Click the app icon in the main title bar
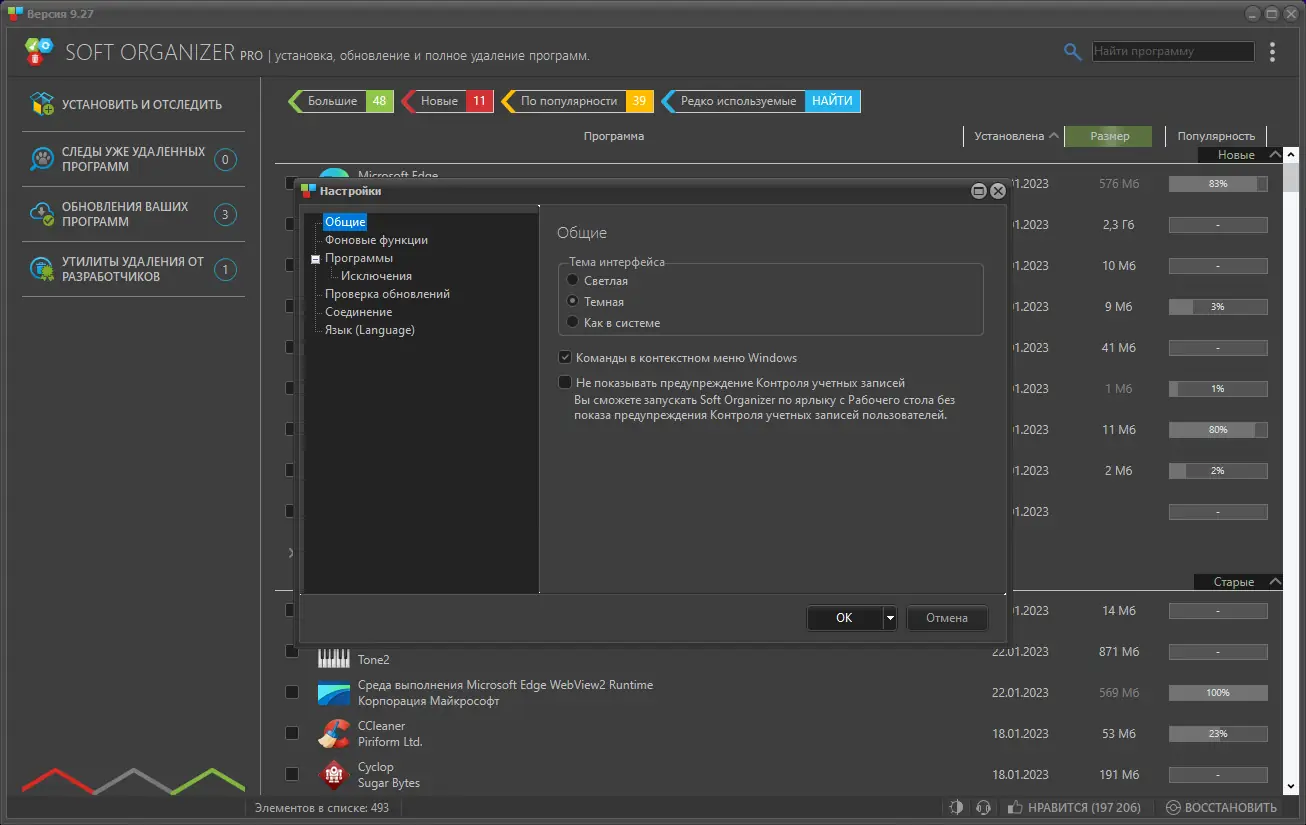 click(15, 13)
